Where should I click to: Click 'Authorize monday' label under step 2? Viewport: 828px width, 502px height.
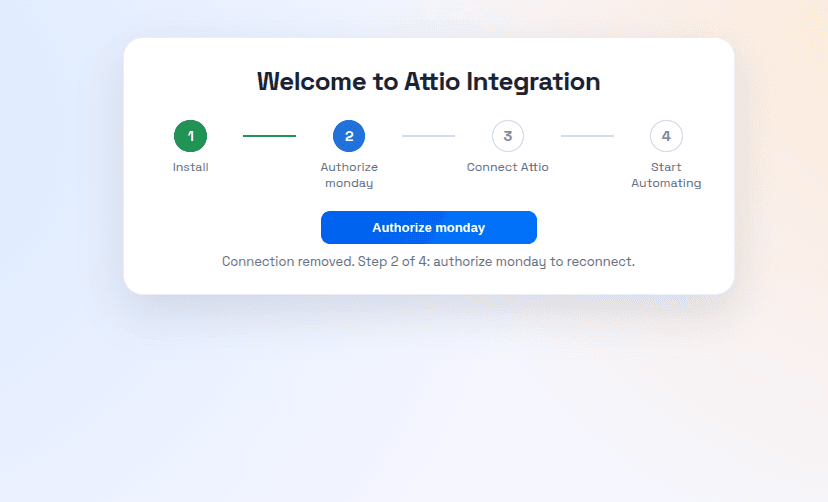349,175
